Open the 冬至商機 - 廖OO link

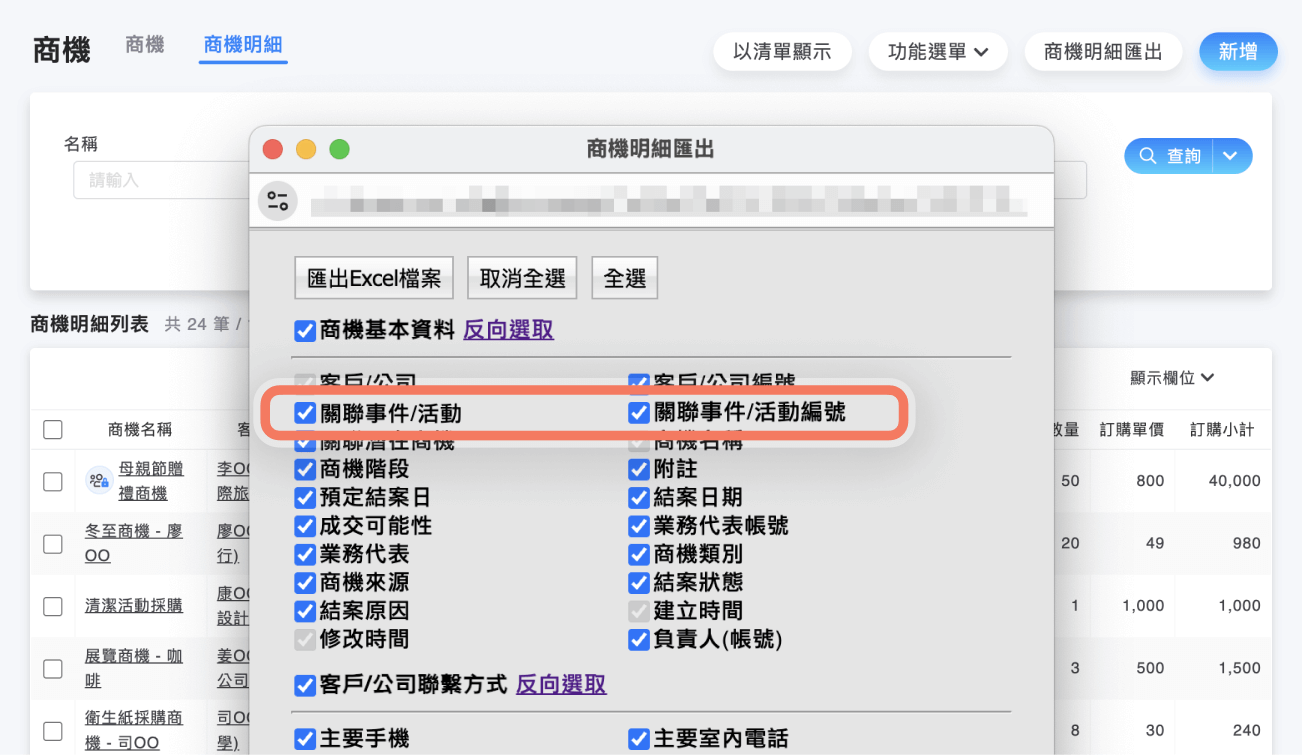134,543
